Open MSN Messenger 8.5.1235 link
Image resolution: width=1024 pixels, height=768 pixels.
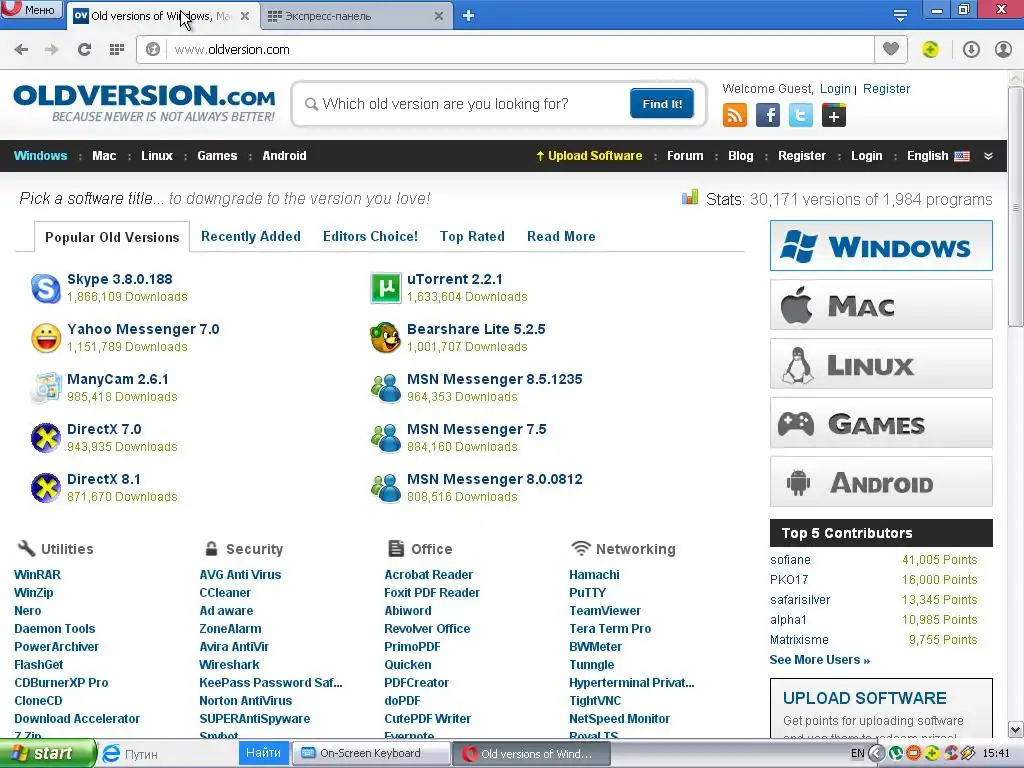click(x=494, y=379)
